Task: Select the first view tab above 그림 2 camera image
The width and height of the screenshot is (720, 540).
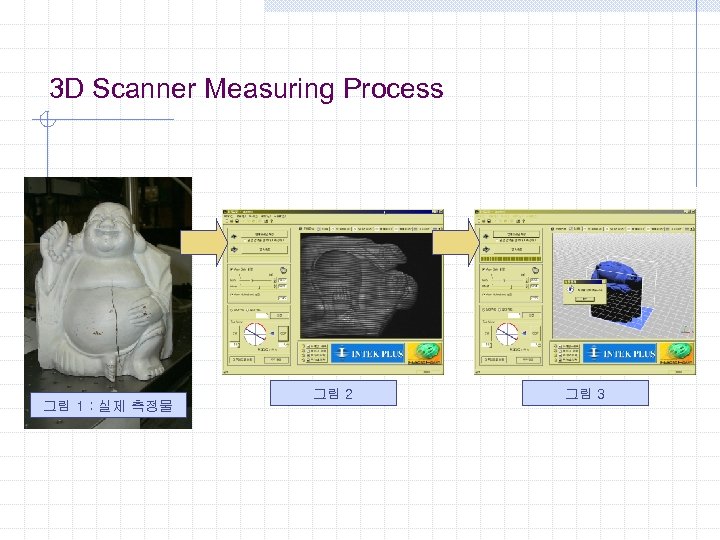Action: [307, 229]
